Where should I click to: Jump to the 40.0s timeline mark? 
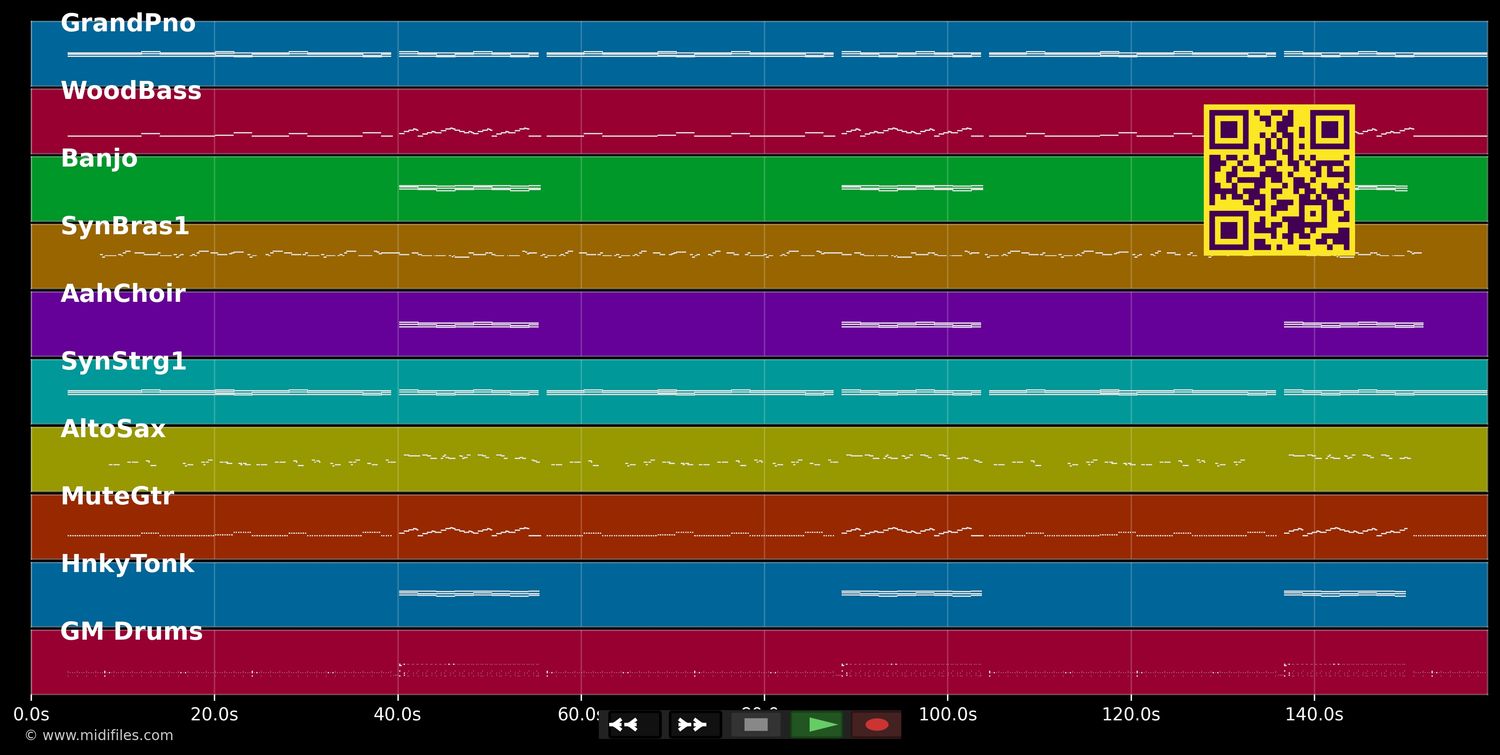(x=398, y=715)
